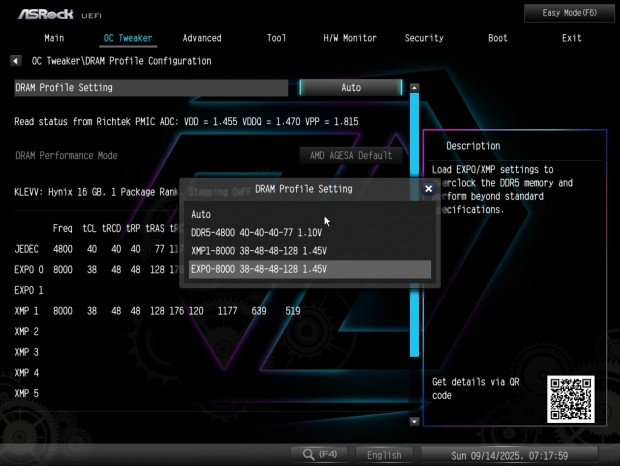Screen dimensions: 620x466
Task: Select Auto in the profile popup list
Action: coord(310,214)
